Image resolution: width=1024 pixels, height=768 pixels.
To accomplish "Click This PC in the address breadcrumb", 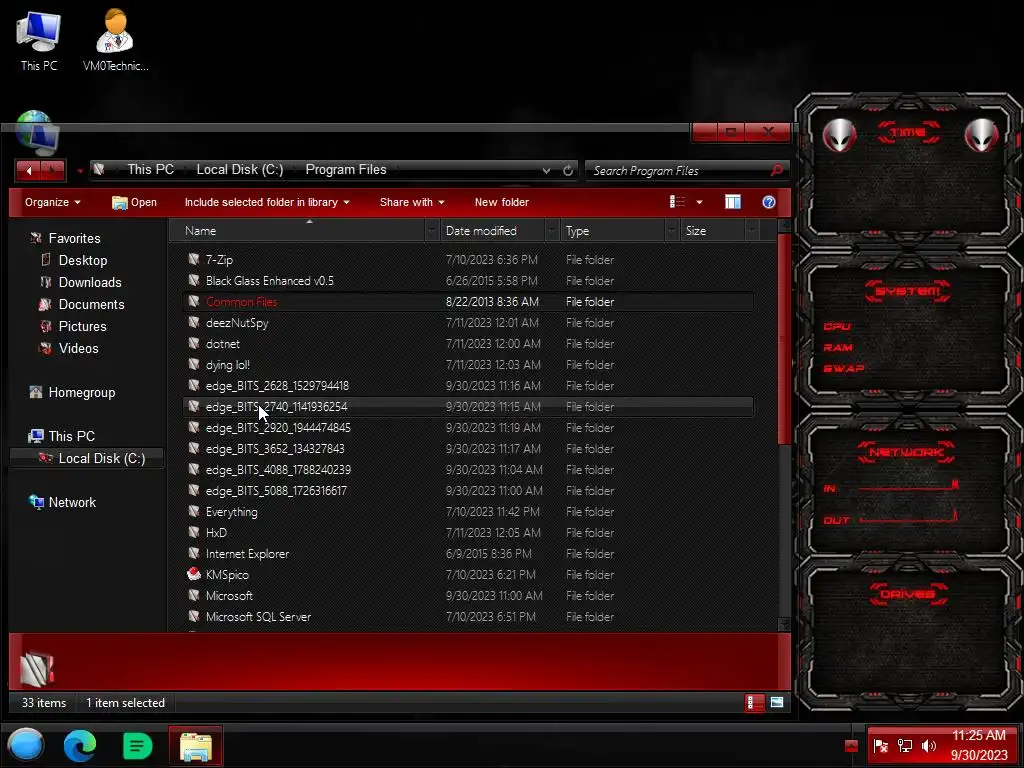I will 150,170.
